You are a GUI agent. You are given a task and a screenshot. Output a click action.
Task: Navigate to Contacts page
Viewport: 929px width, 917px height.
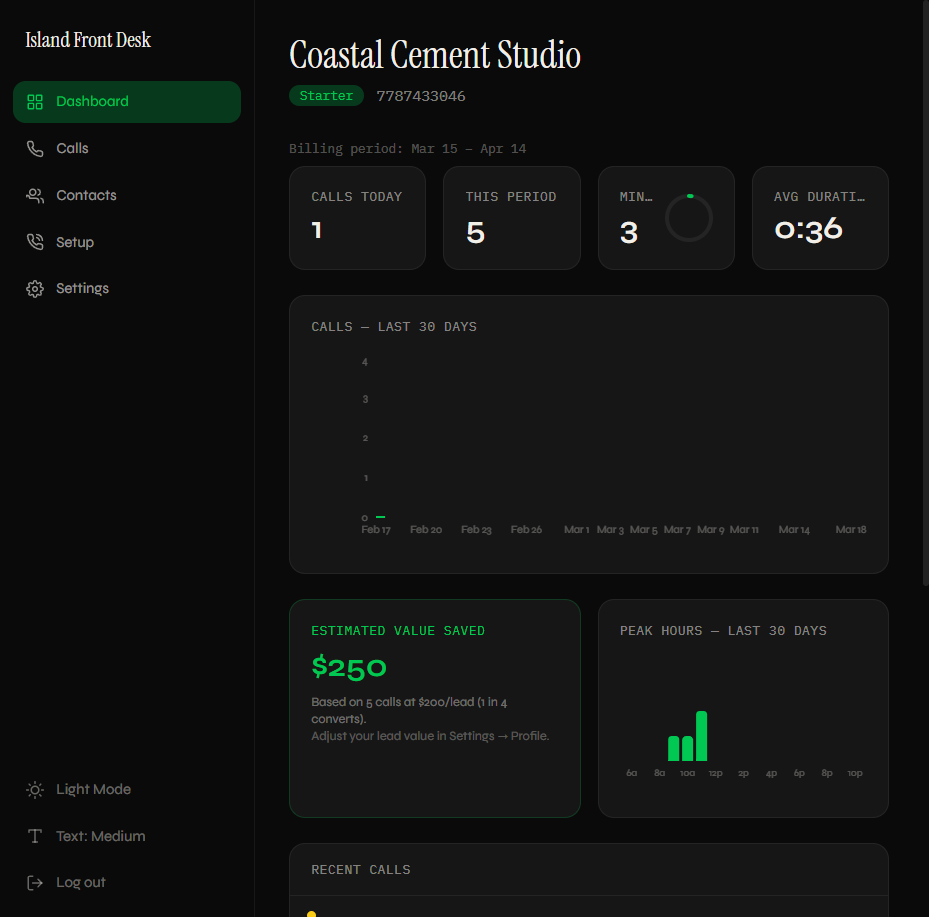pyautogui.click(x=86, y=195)
